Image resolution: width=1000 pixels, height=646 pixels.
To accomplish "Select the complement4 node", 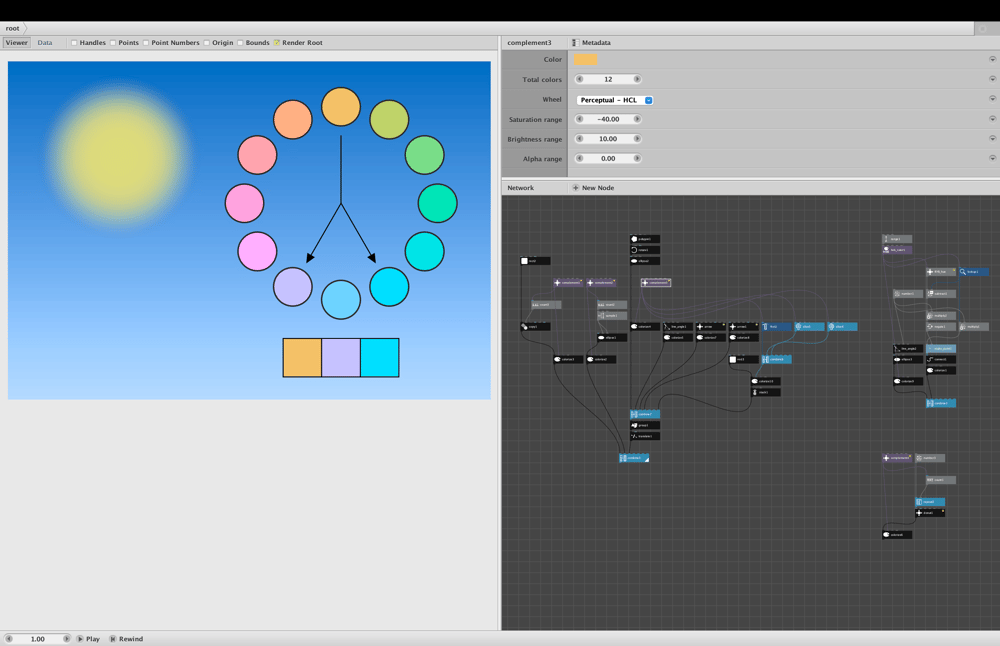I will click(897, 458).
